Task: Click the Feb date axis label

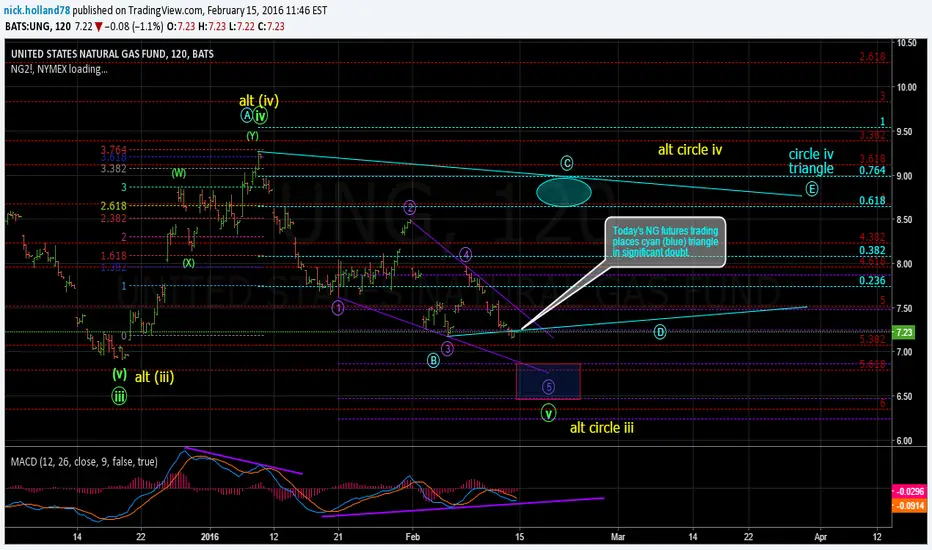Action: pos(413,537)
